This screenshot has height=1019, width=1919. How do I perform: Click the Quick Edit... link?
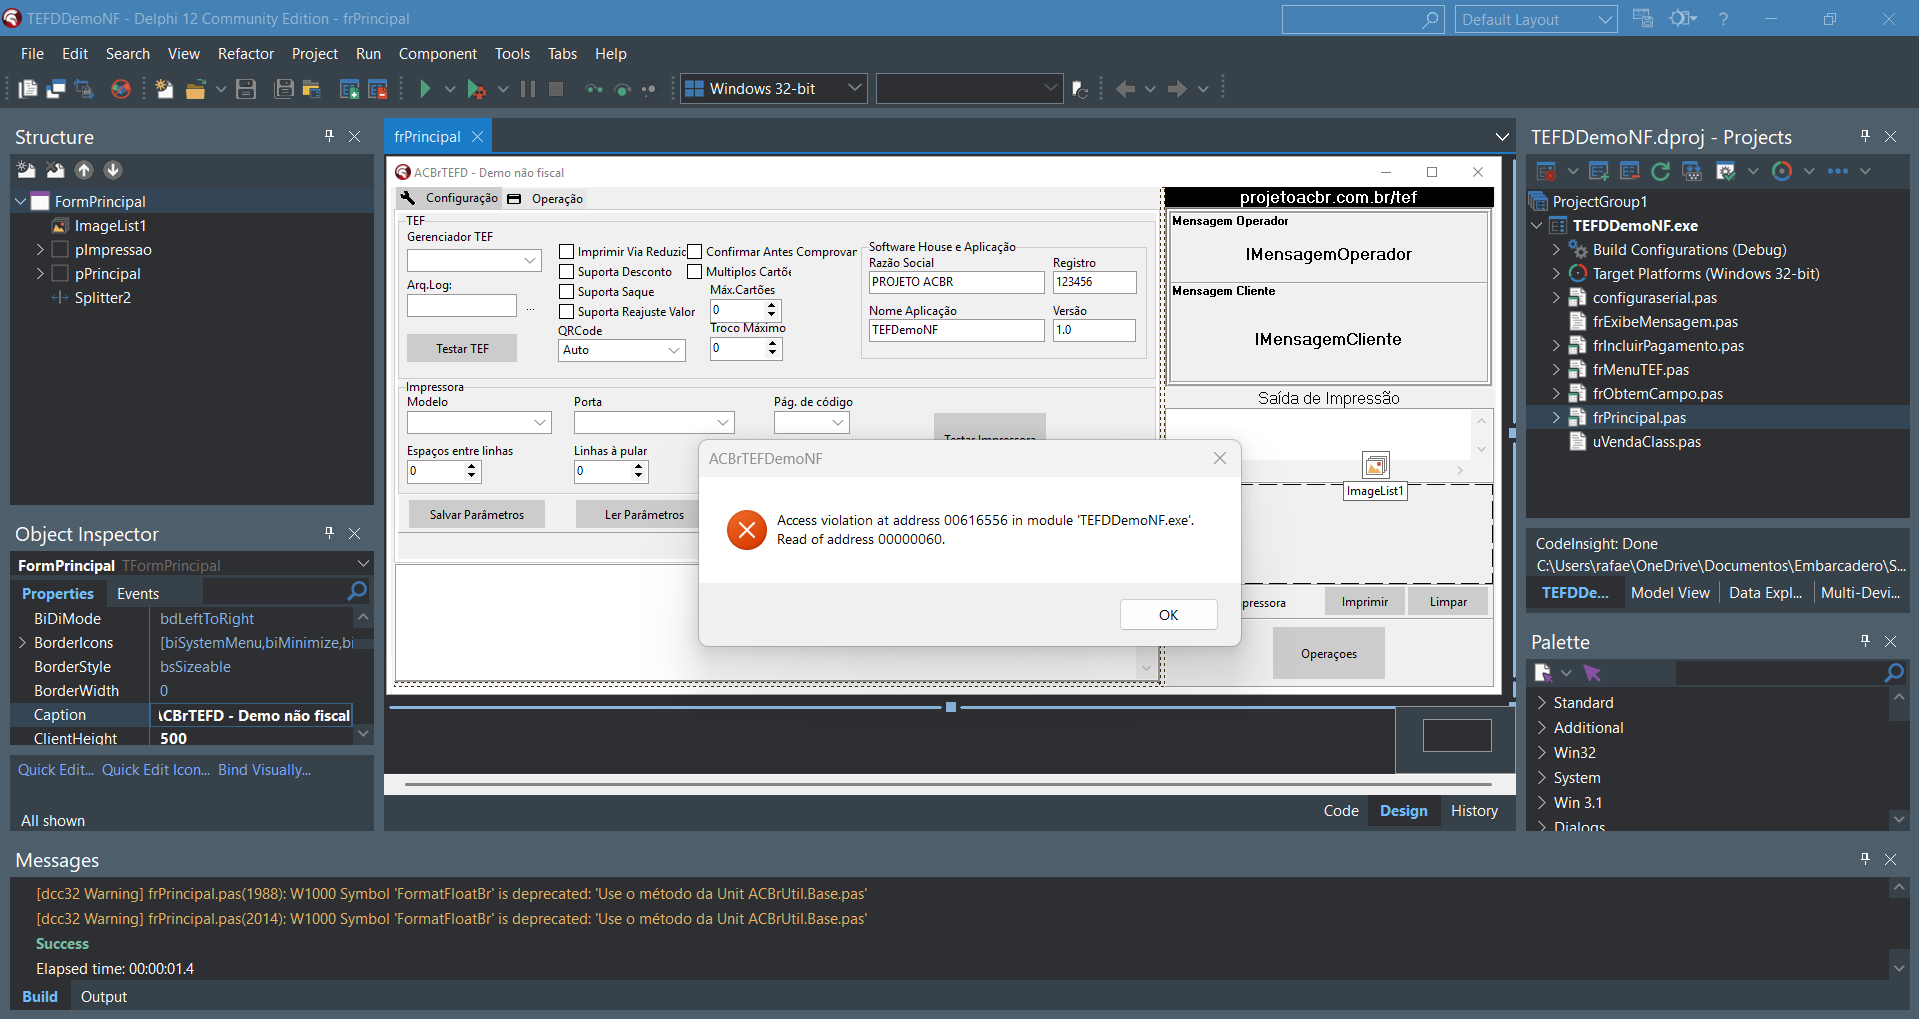(56, 770)
